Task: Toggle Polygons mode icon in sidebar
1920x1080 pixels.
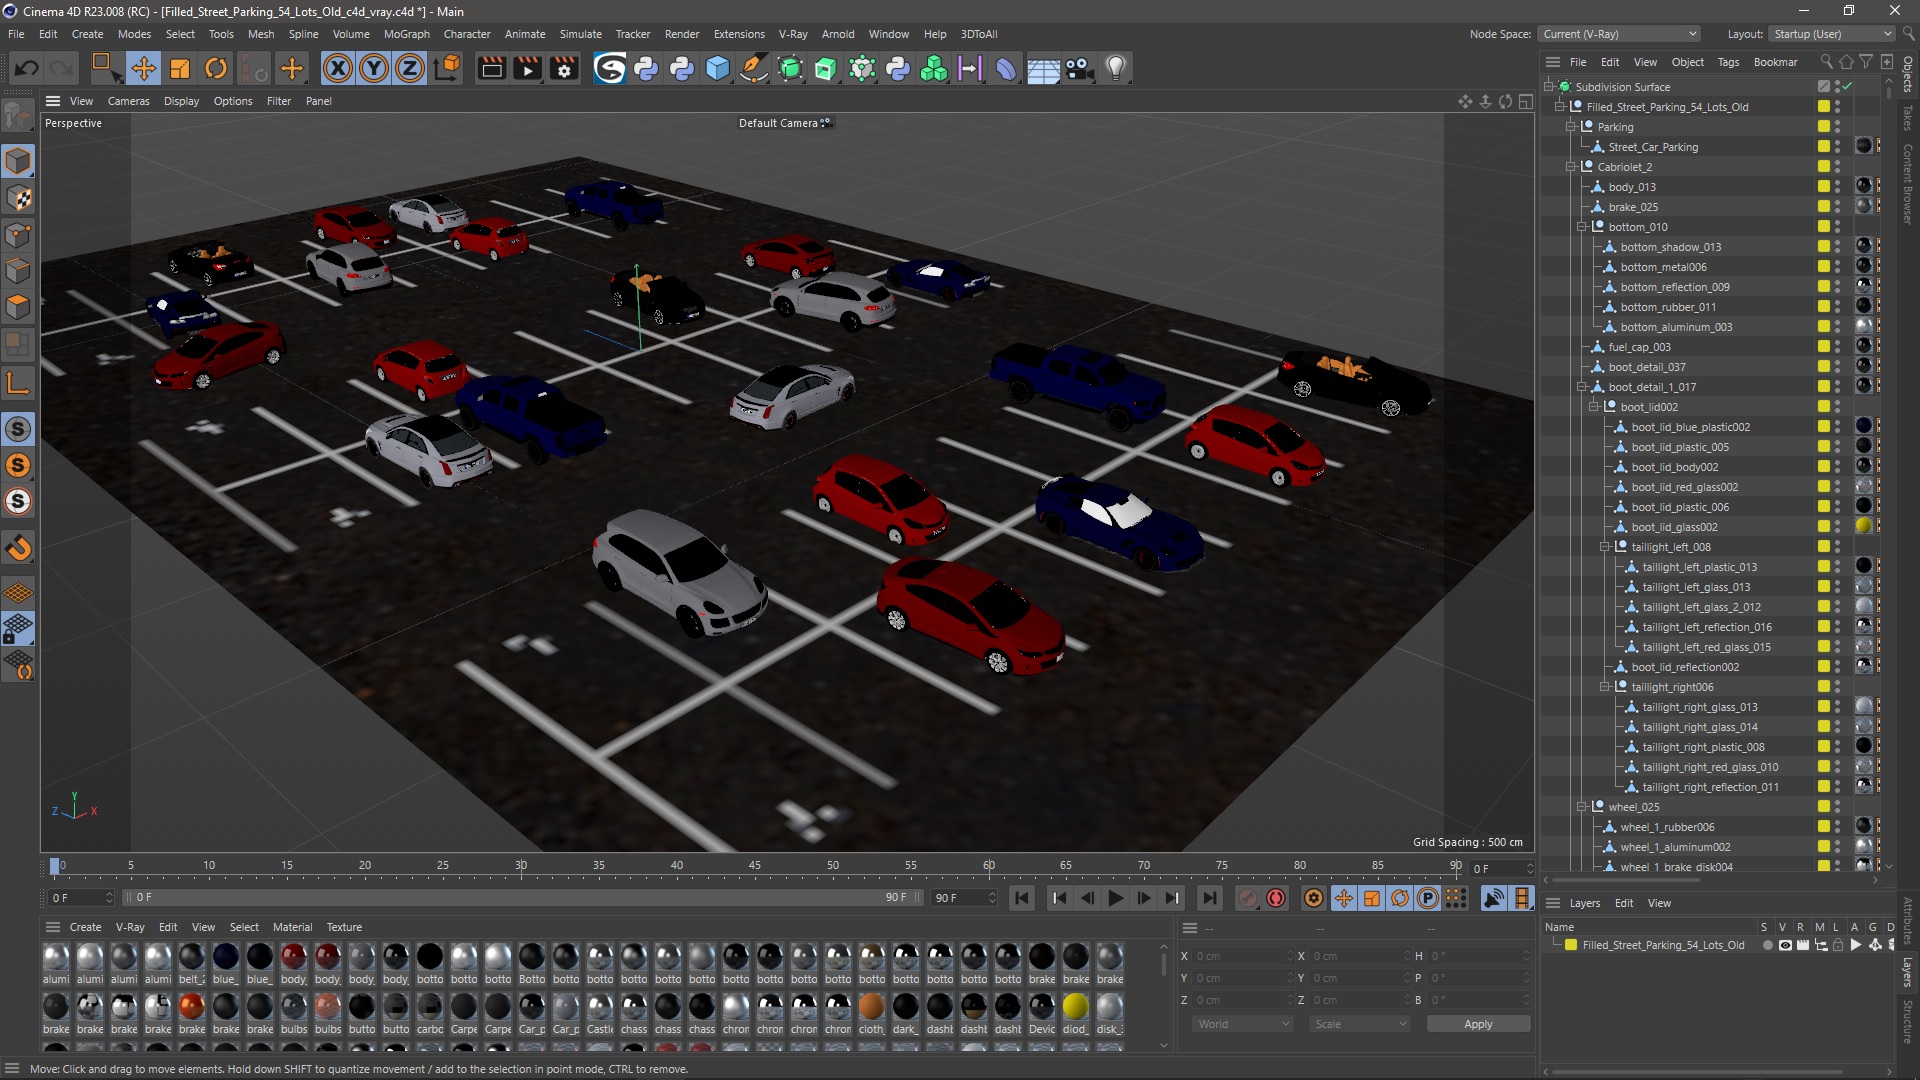Action: tap(18, 307)
